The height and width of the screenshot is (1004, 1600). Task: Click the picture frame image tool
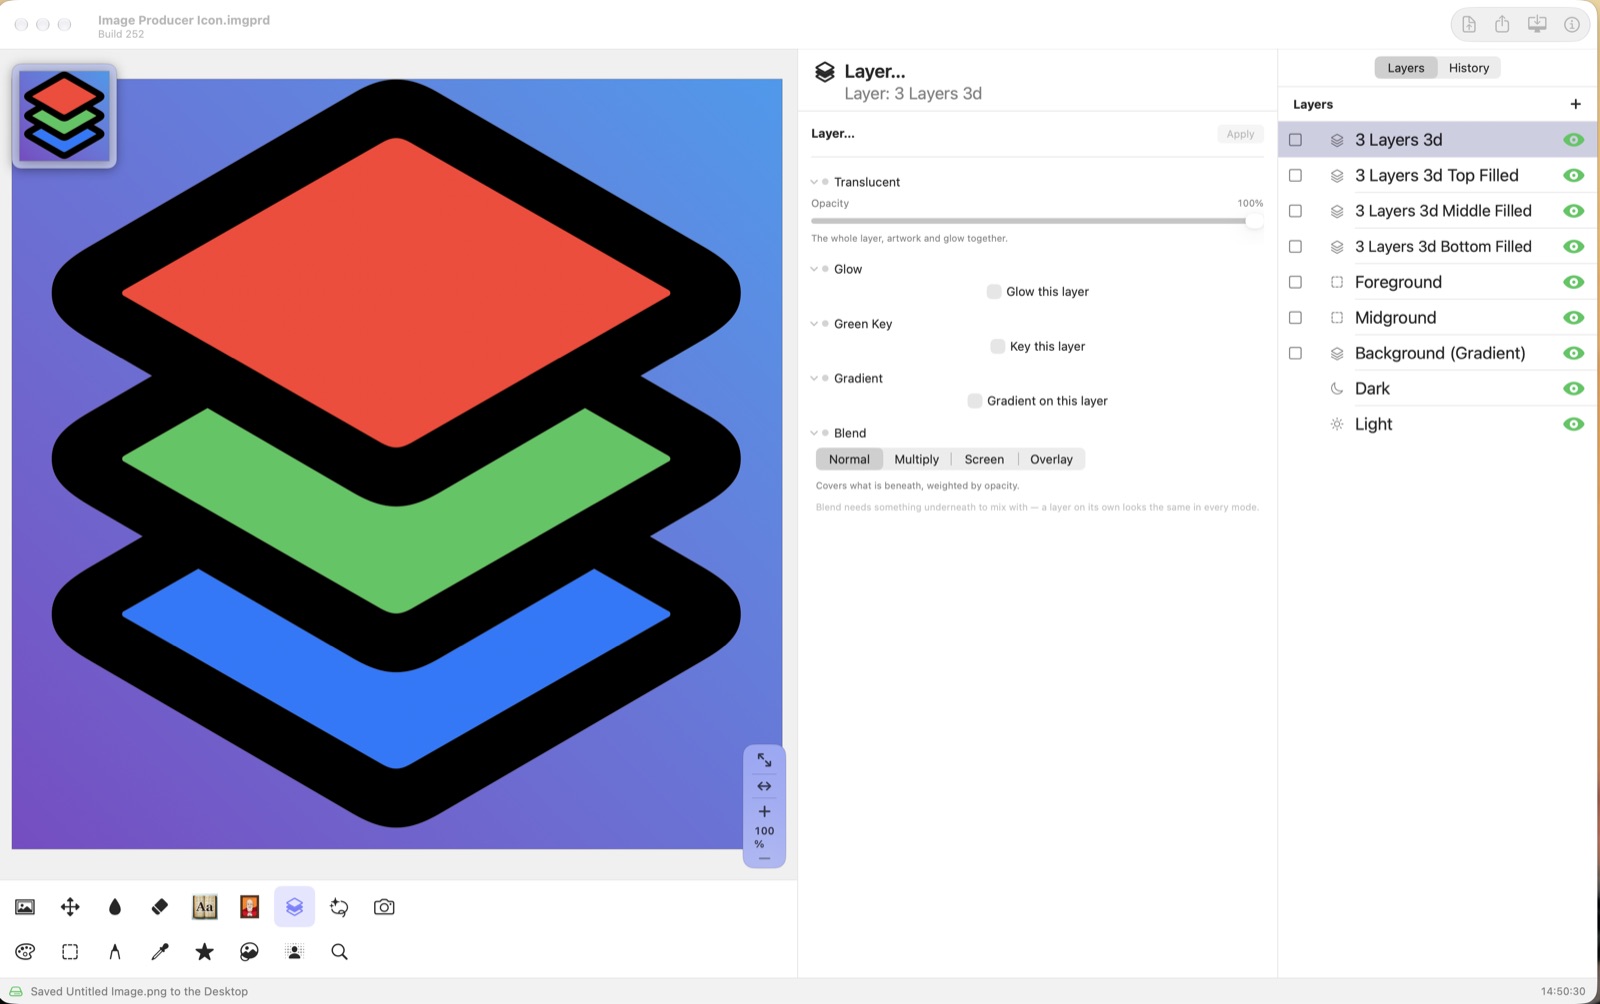(x=25, y=907)
